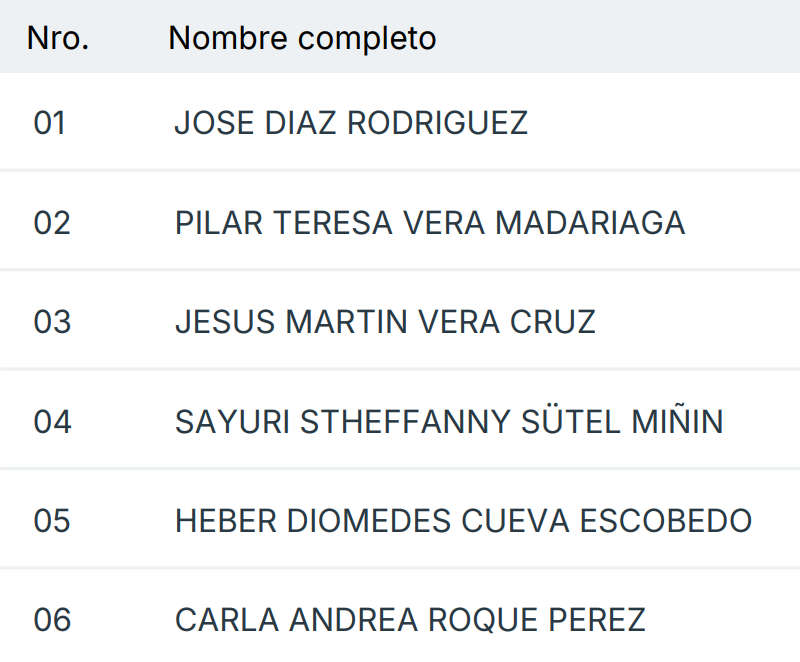The image size is (800, 662).
Task: Click the name JESUS MARTIN VERA CRUZ
Action: pyautogui.click(x=385, y=322)
